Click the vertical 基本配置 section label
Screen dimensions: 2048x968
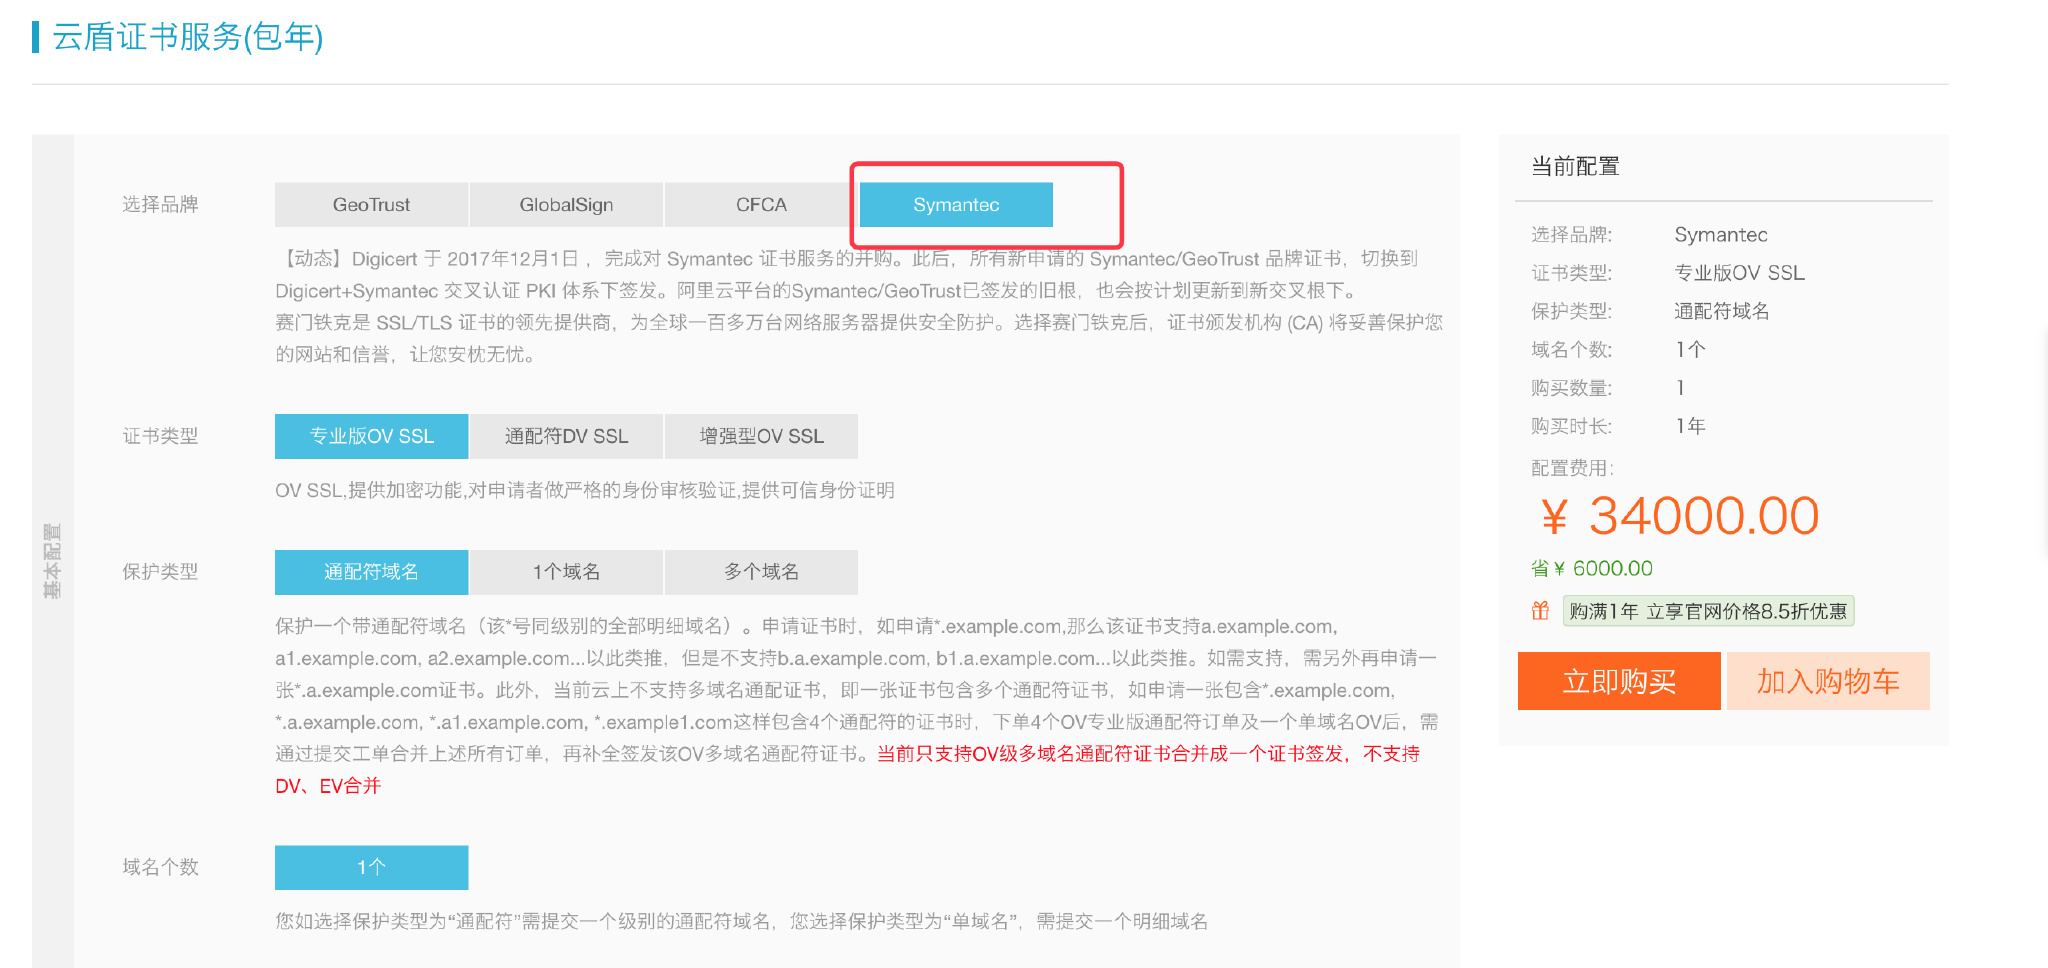52,560
